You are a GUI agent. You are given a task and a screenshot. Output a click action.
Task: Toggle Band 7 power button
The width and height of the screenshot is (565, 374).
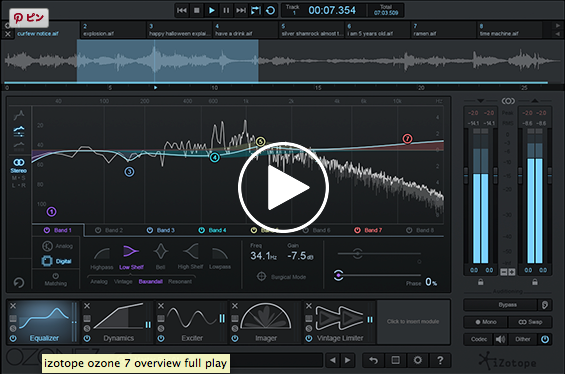pyautogui.click(x=357, y=230)
